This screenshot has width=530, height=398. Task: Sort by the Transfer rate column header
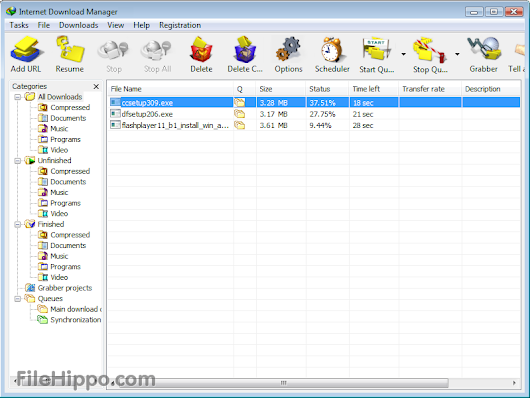pyautogui.click(x=430, y=89)
